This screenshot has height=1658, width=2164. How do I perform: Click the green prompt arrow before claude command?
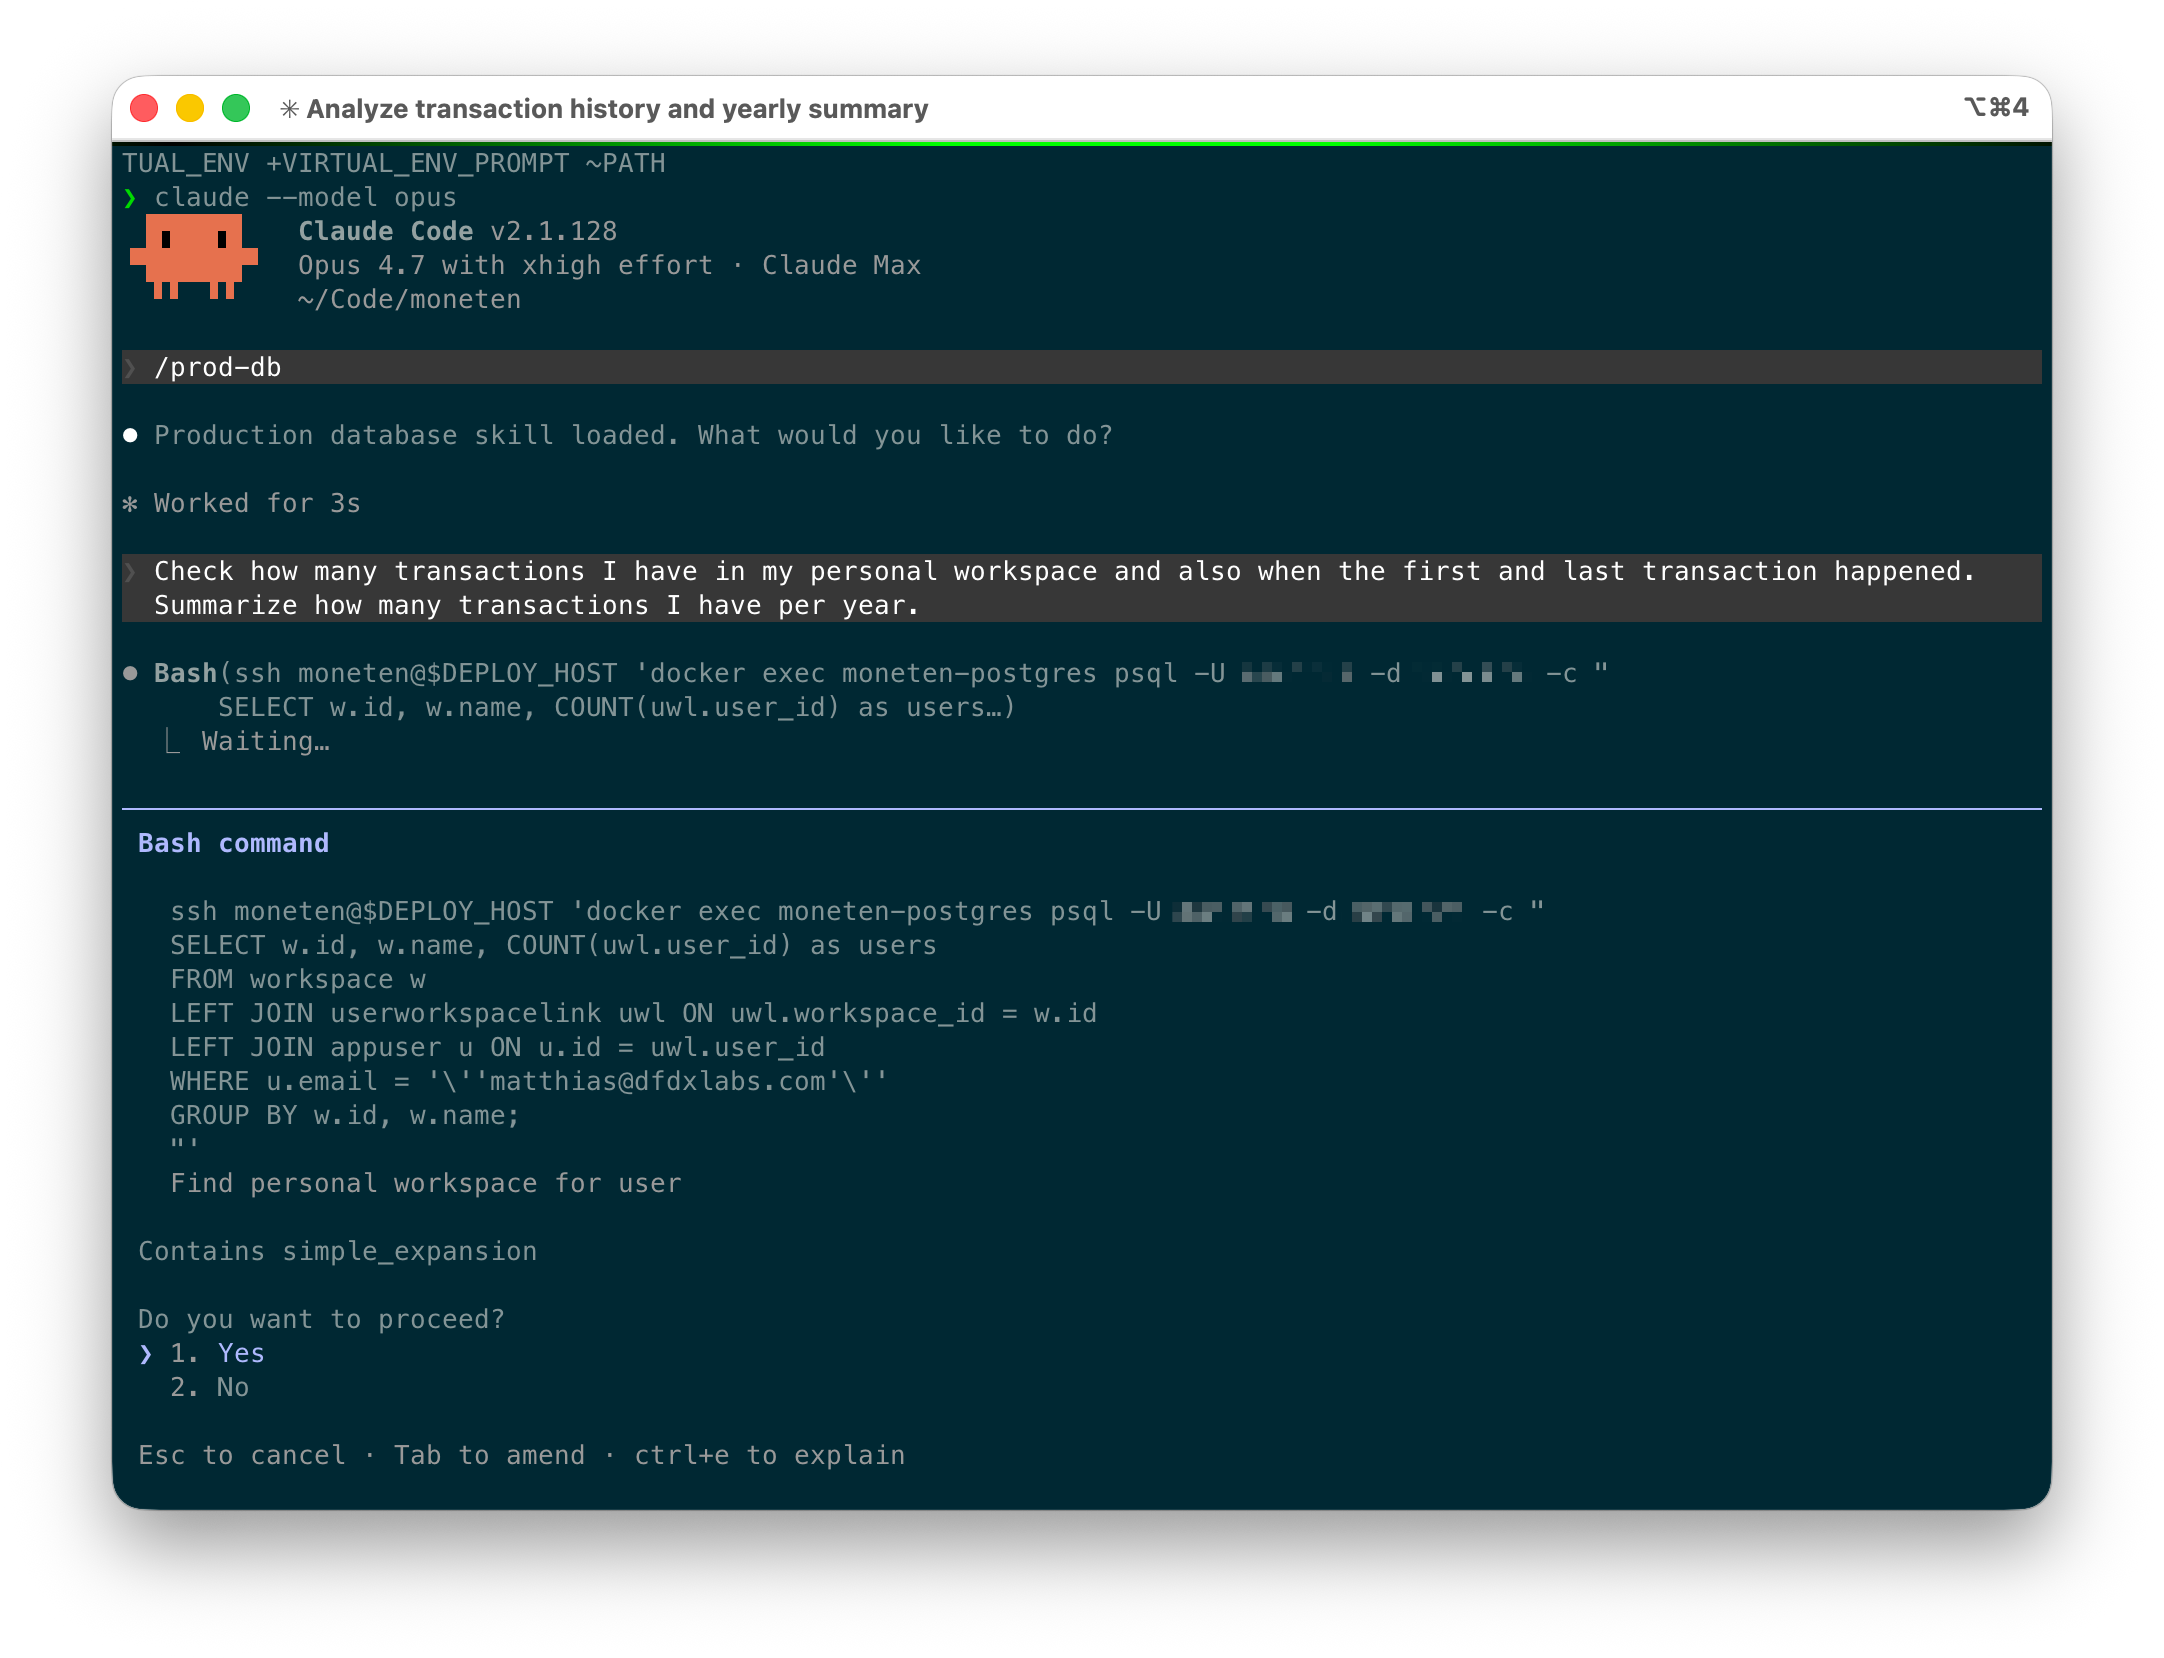(130, 198)
